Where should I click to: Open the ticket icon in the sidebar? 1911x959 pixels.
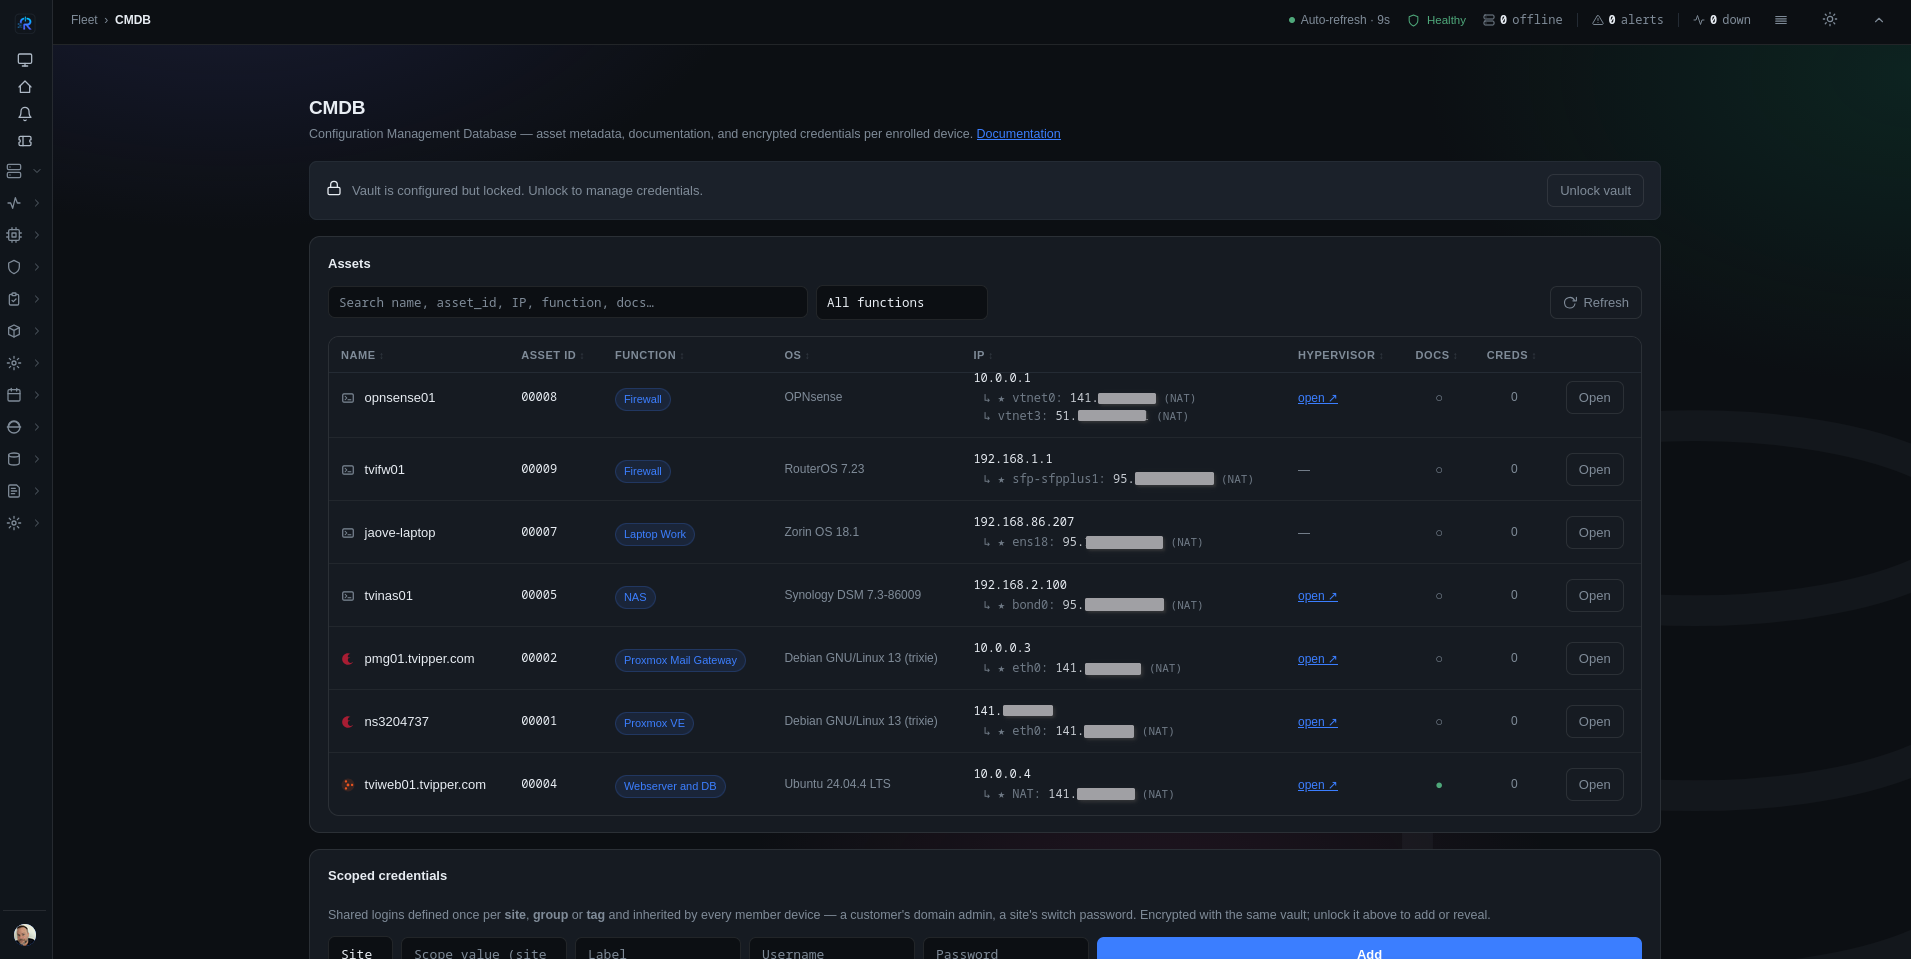(25, 141)
